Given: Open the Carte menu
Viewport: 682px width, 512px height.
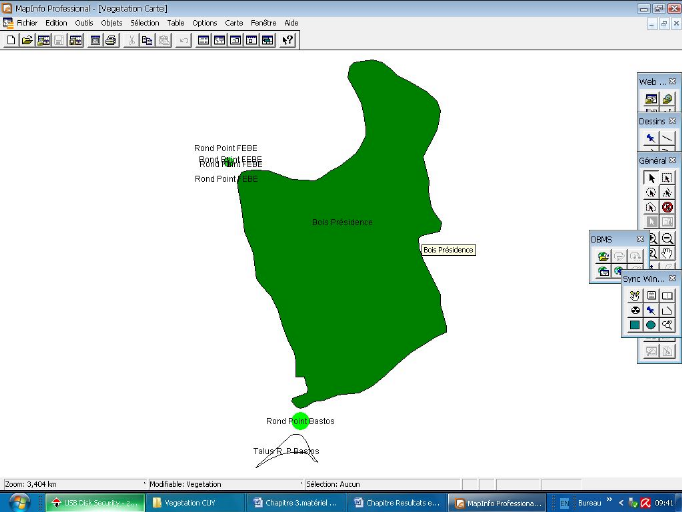Looking at the screenshot, I should 234,22.
